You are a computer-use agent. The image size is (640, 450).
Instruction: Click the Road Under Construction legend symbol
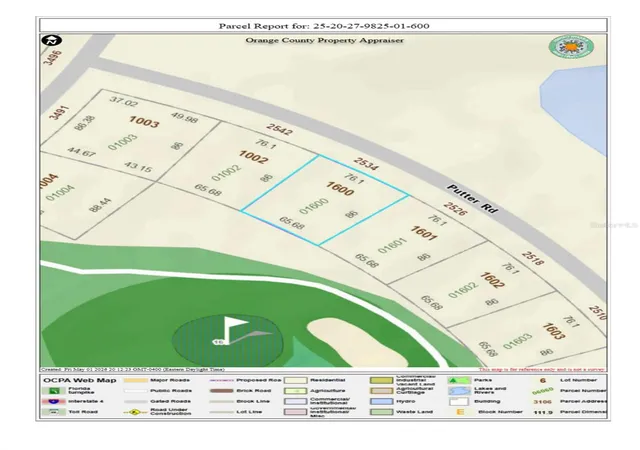point(136,412)
